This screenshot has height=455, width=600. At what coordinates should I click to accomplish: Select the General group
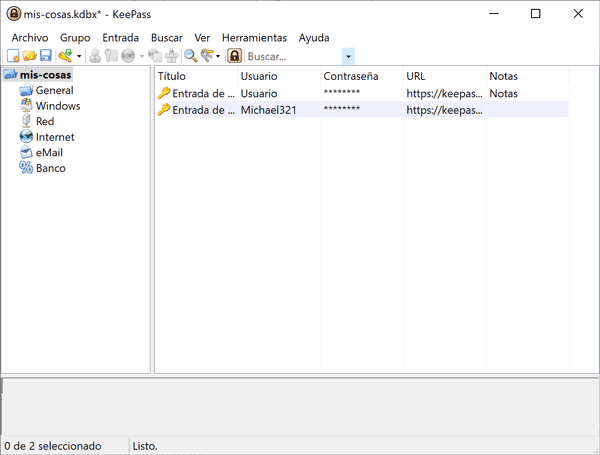point(54,90)
